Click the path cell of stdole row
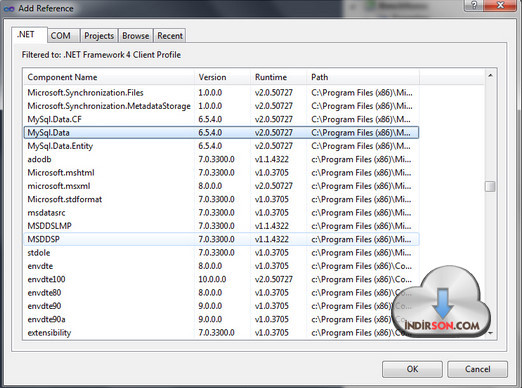522x388 pixels. tap(361, 253)
